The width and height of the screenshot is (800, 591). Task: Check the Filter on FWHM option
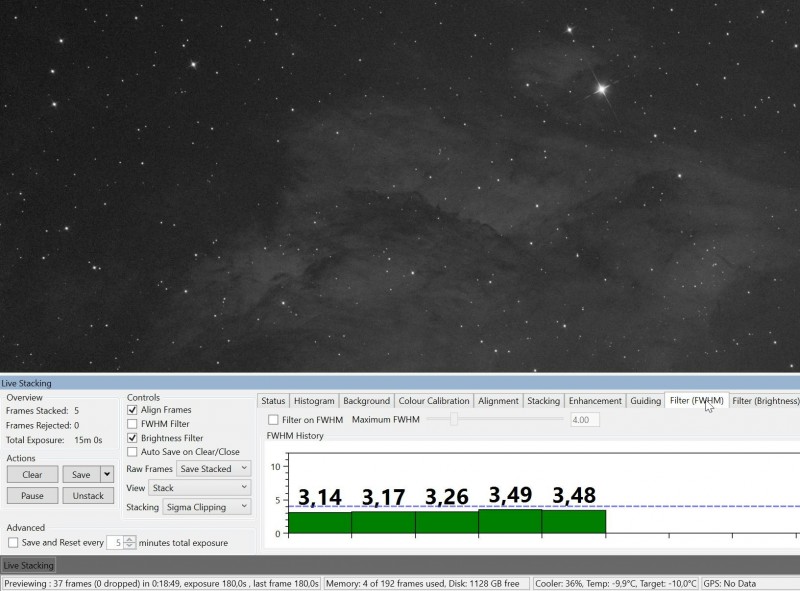[273, 420]
